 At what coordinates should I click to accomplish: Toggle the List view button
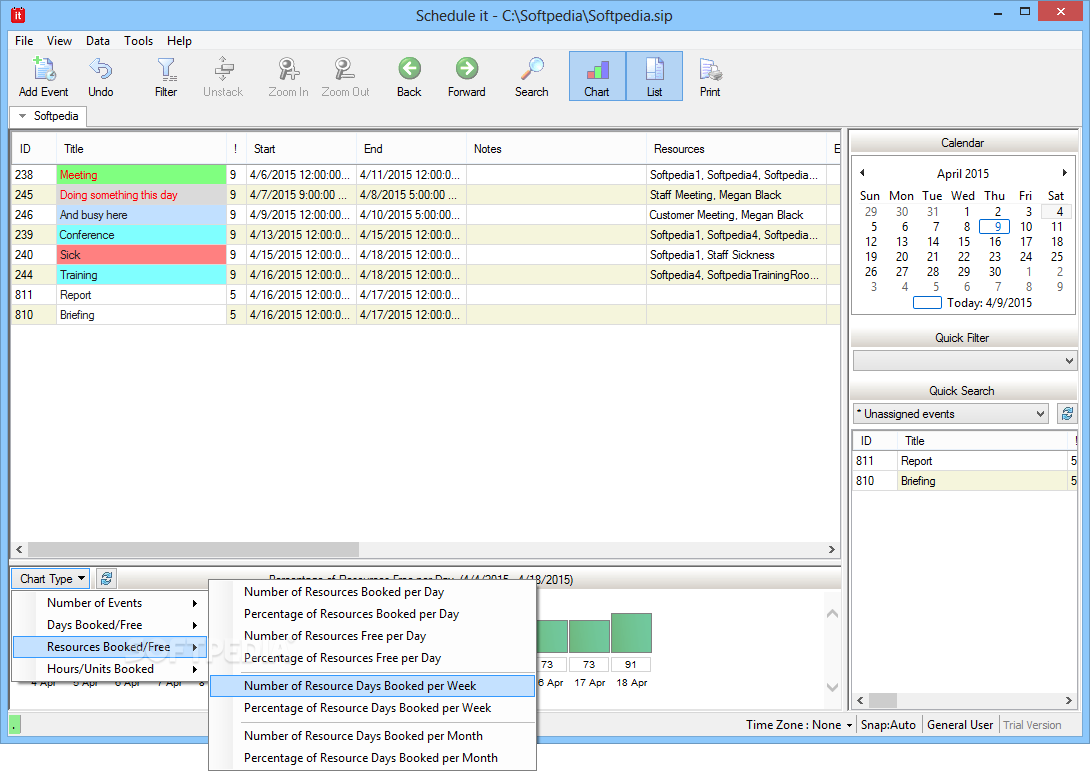(654, 76)
